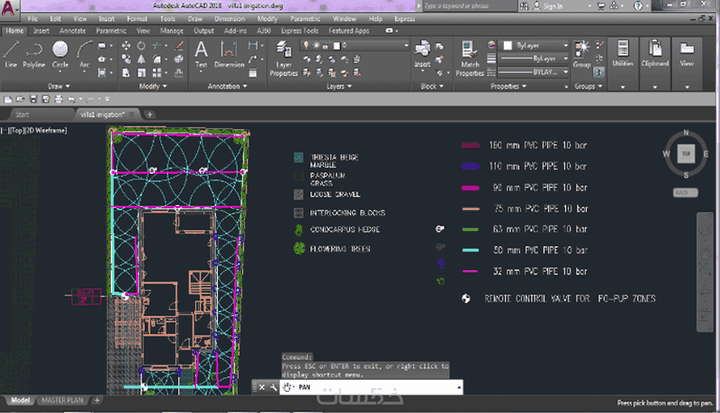Open the Dimension menu
This screenshot has height=413, width=720.
click(230, 19)
